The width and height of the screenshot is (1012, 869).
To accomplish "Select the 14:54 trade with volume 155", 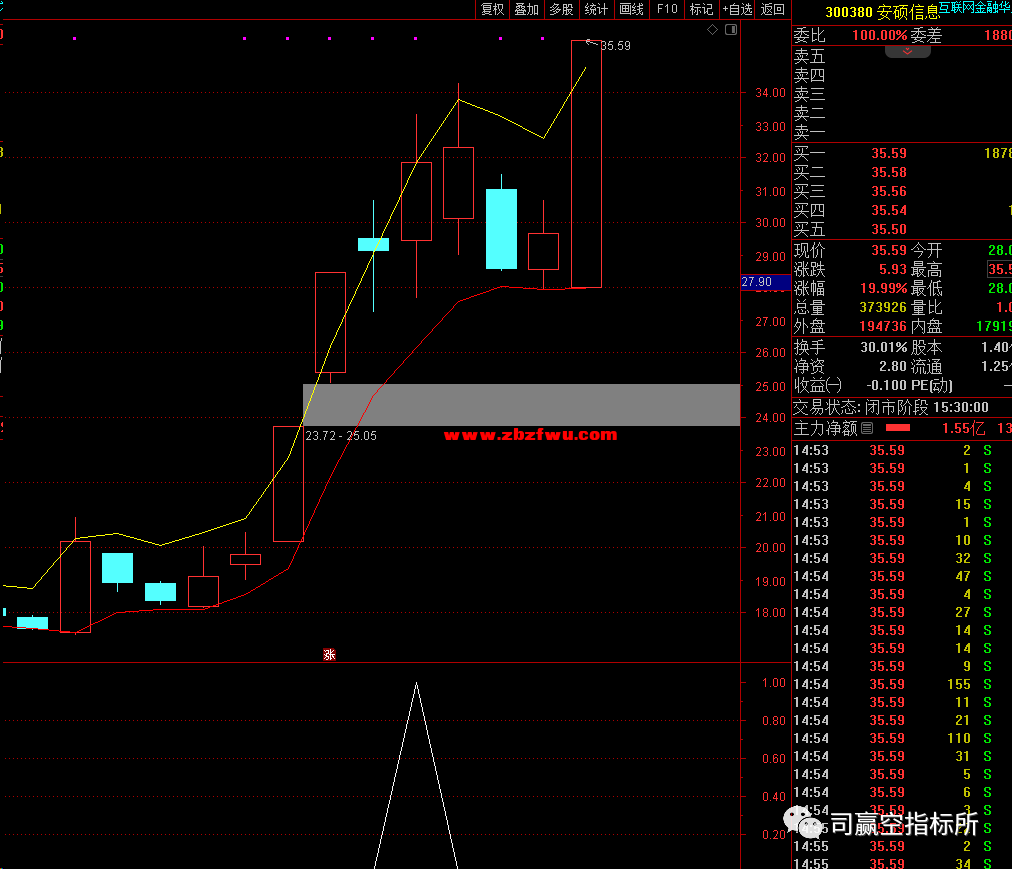I will (891, 684).
